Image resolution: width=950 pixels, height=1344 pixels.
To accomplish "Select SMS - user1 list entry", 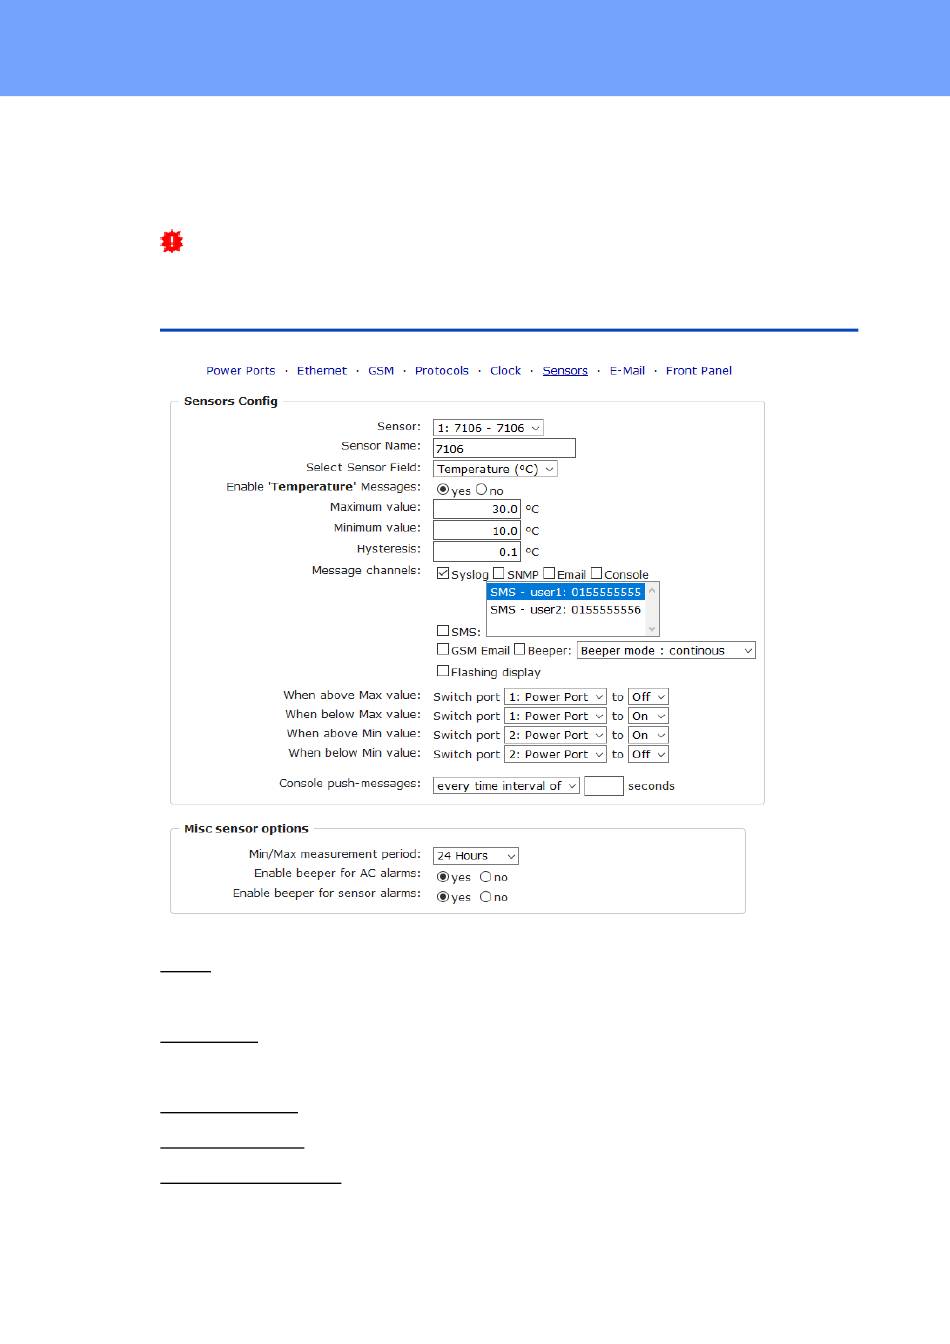I will tap(566, 592).
